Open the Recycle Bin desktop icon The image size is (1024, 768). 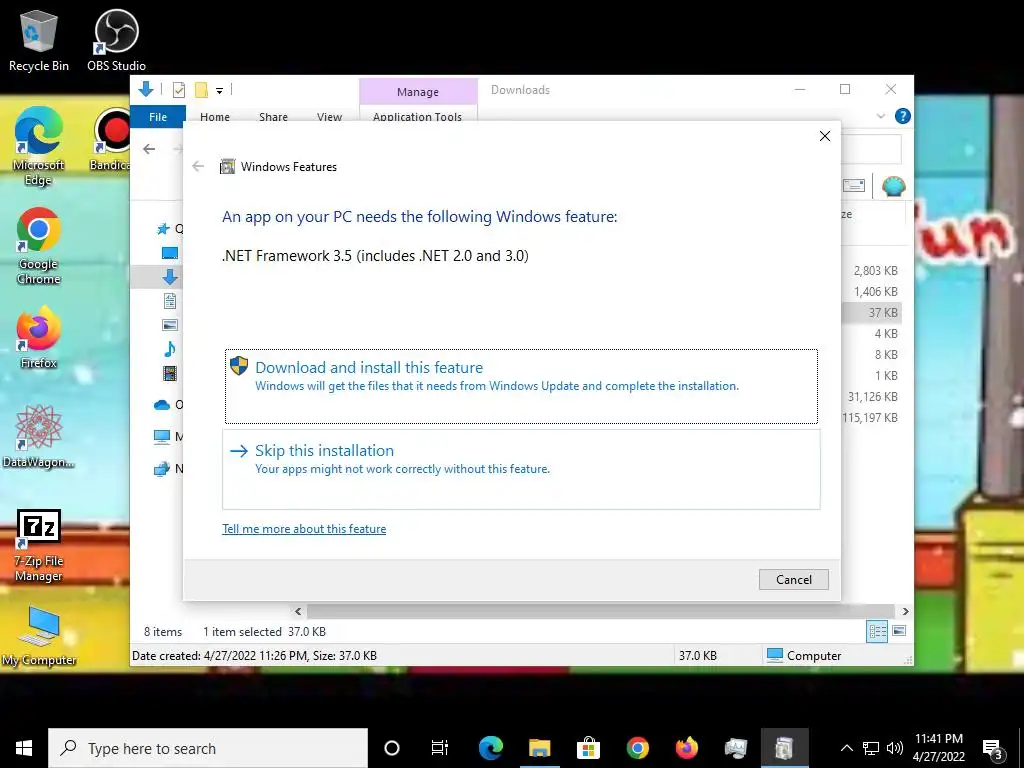click(x=39, y=40)
